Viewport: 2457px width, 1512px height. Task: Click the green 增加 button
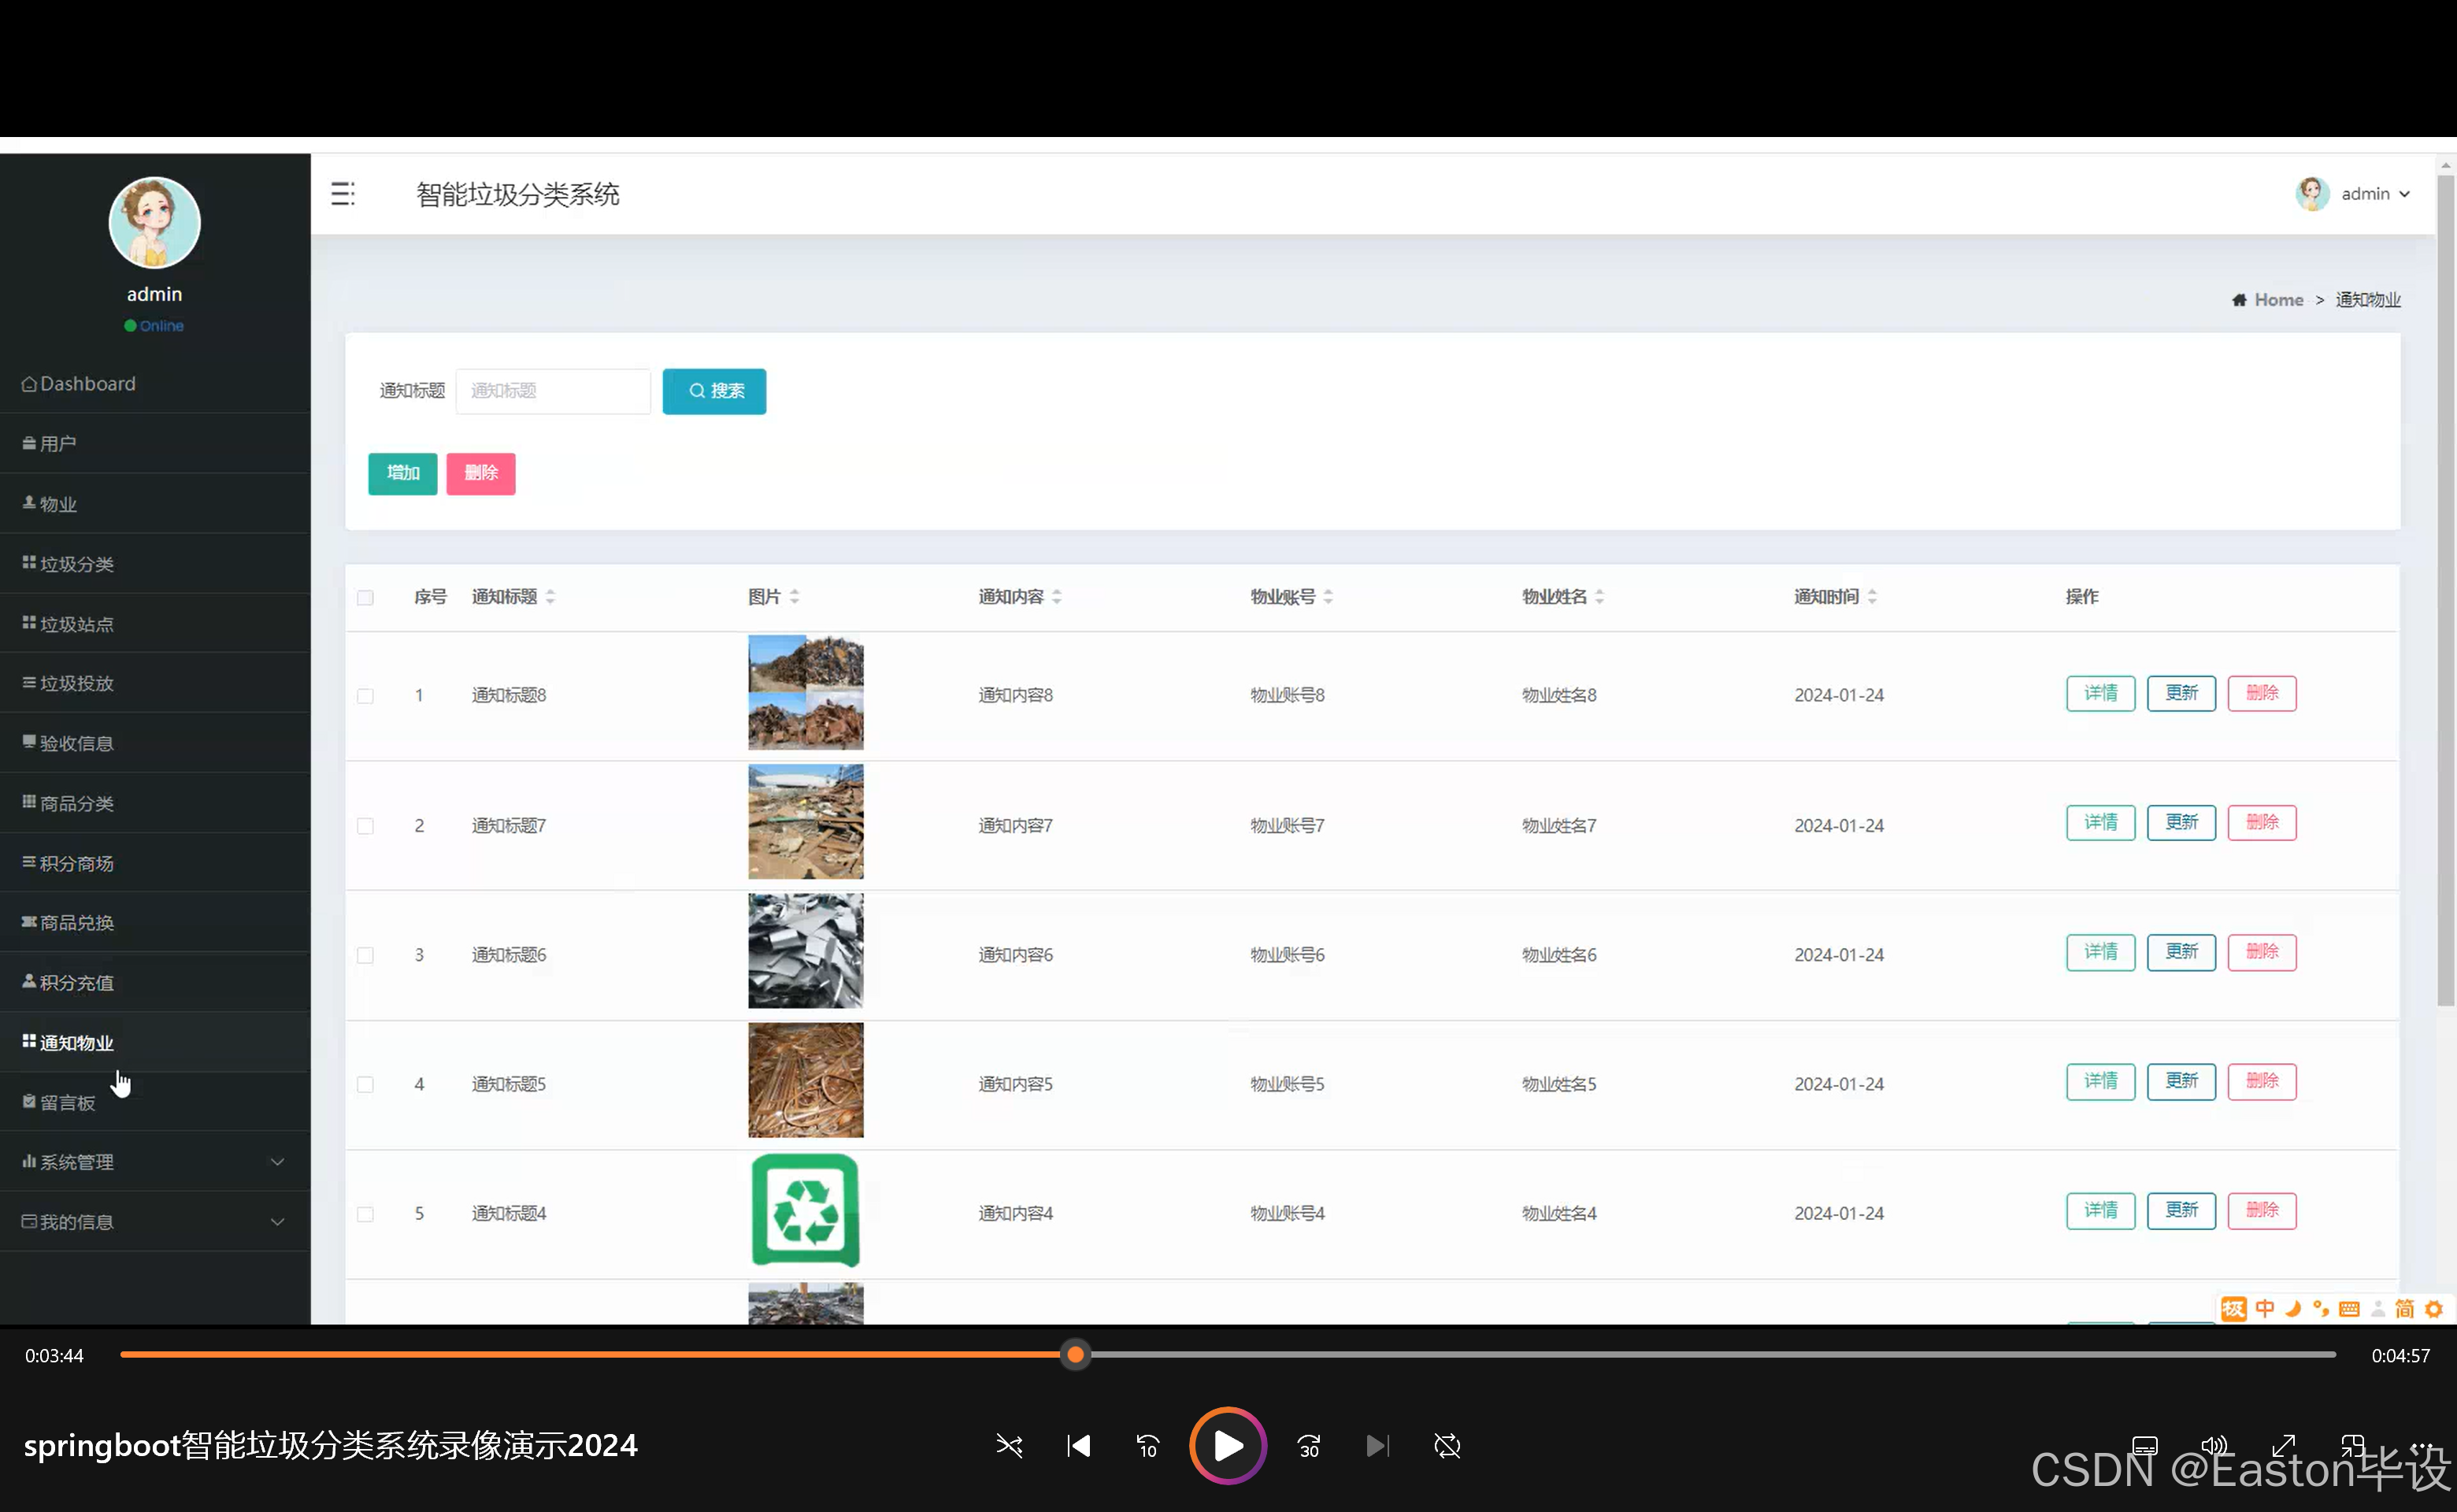coord(402,473)
